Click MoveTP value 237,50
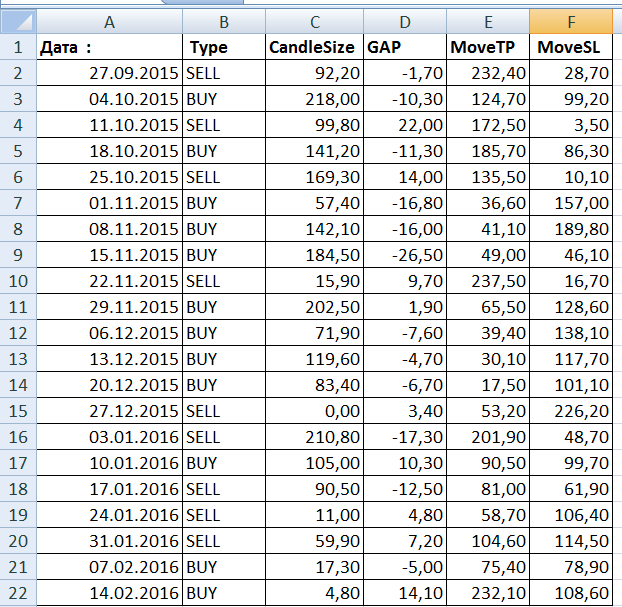The width and height of the screenshot is (622, 607). coord(488,281)
